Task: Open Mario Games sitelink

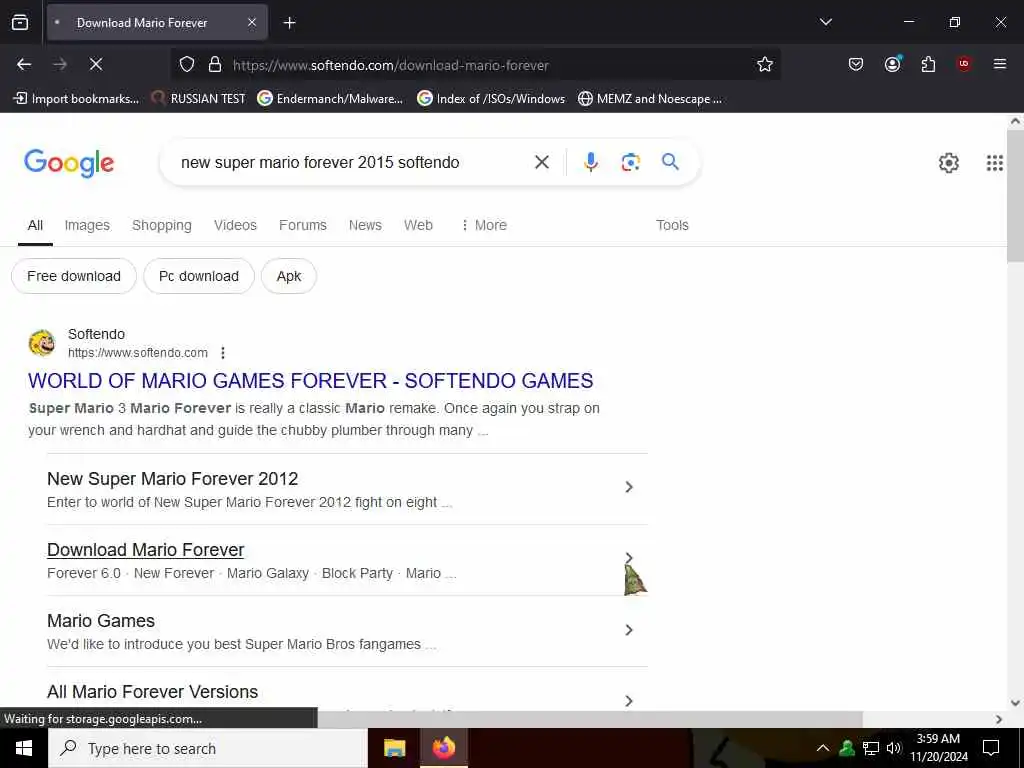Action: pos(101,621)
